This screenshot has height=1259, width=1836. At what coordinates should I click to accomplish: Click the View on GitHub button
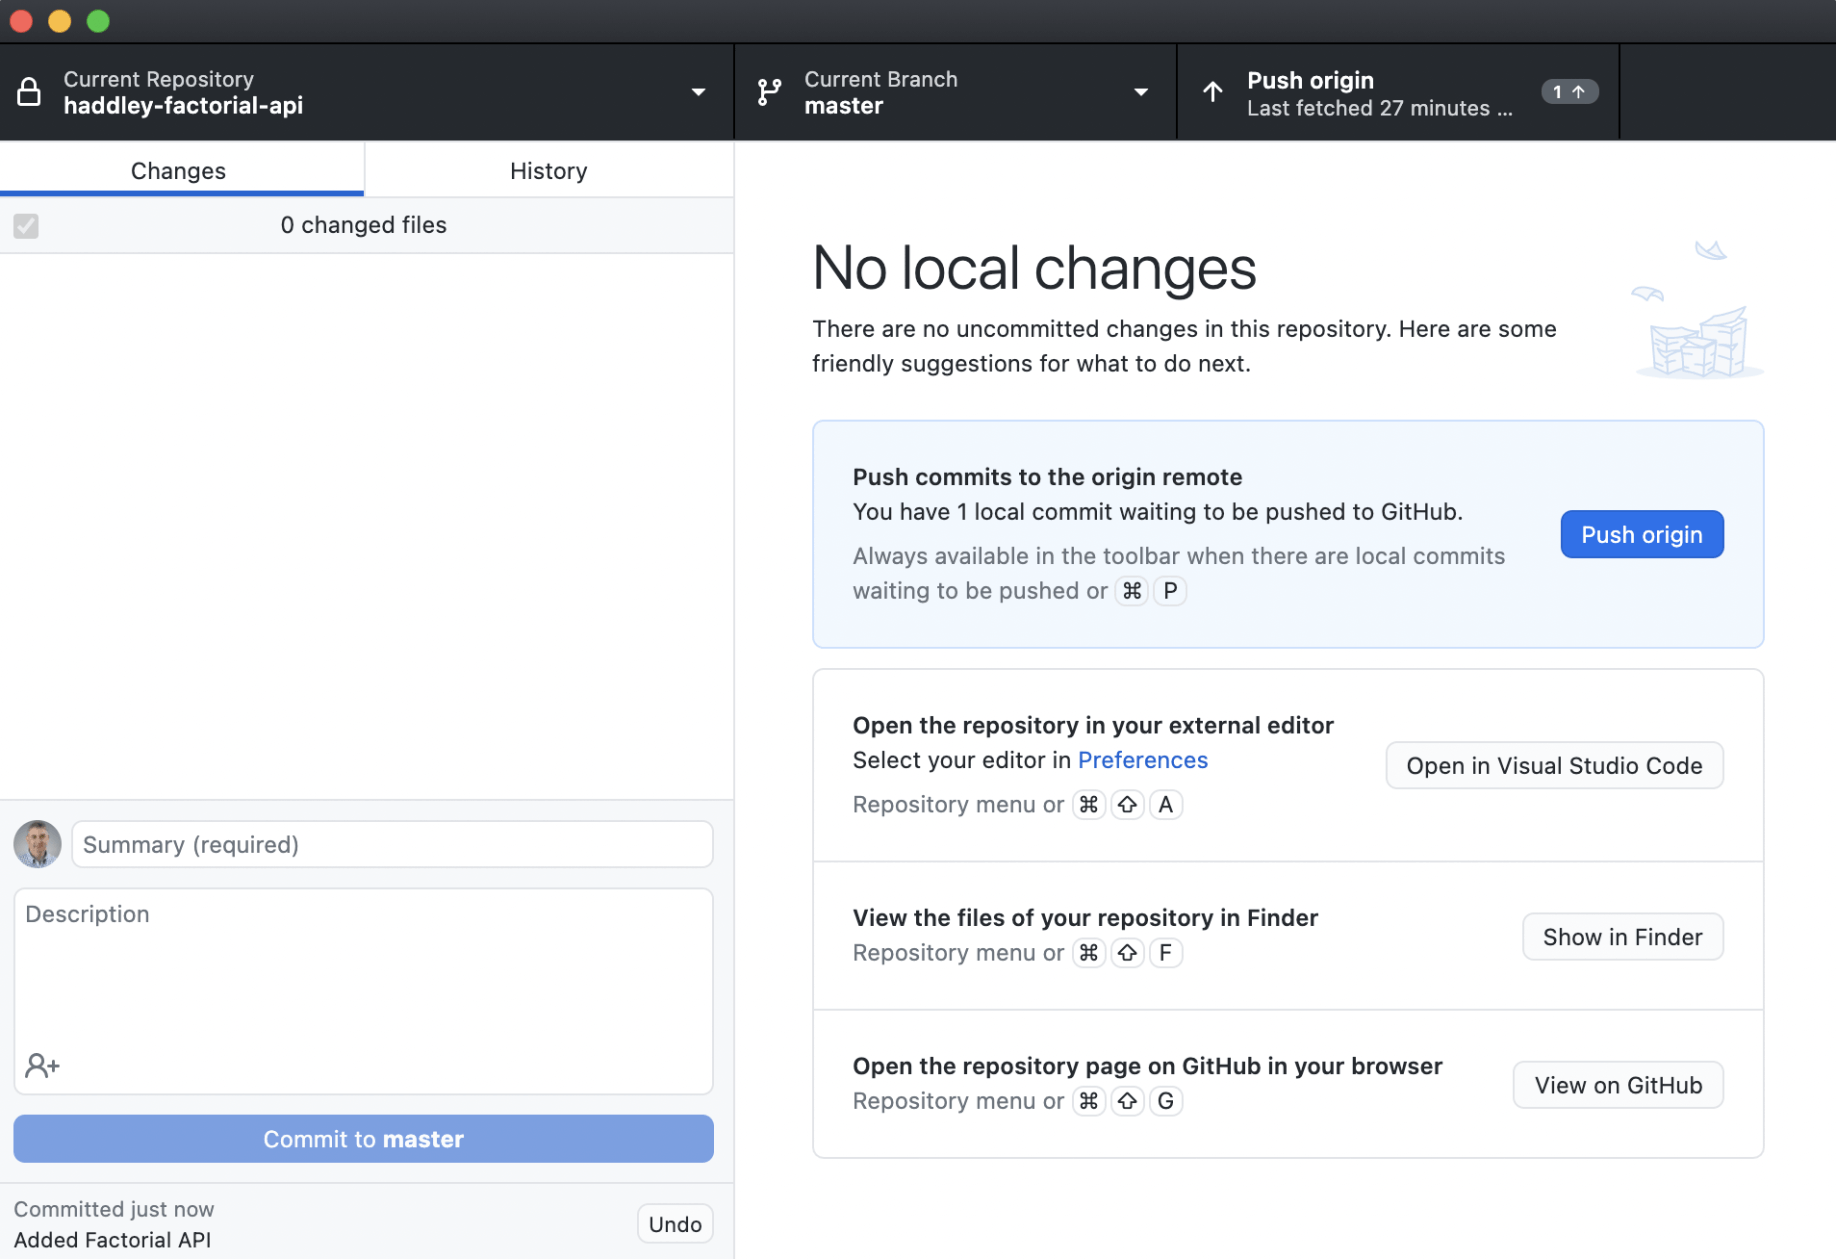pos(1617,1085)
